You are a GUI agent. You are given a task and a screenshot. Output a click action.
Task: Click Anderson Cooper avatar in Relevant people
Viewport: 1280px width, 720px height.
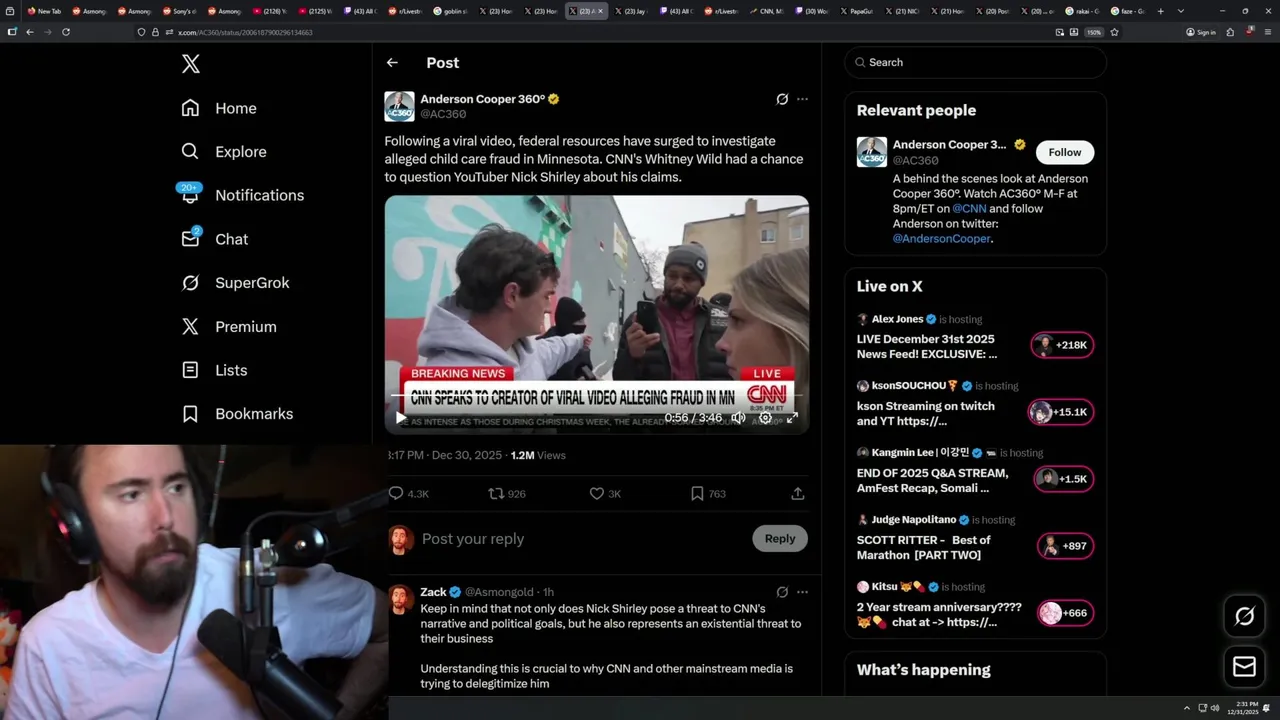point(872,152)
